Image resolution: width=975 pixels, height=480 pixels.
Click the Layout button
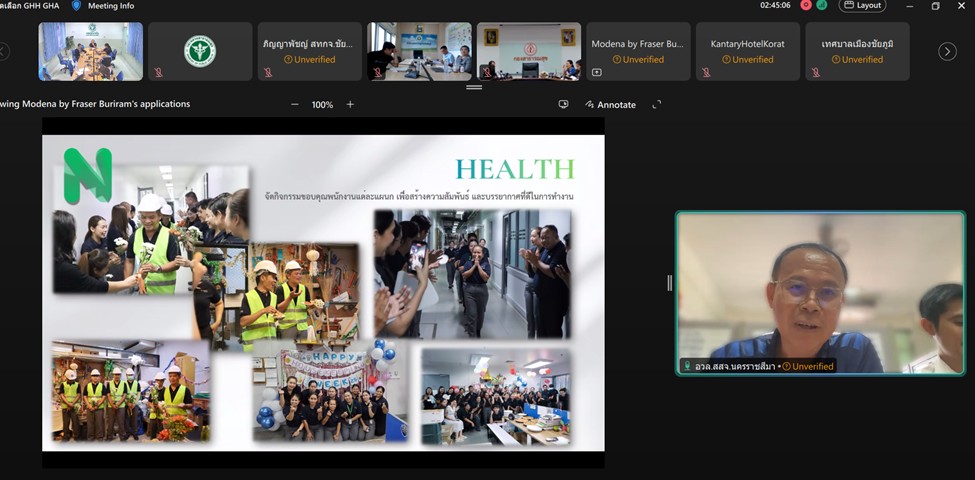pos(862,6)
